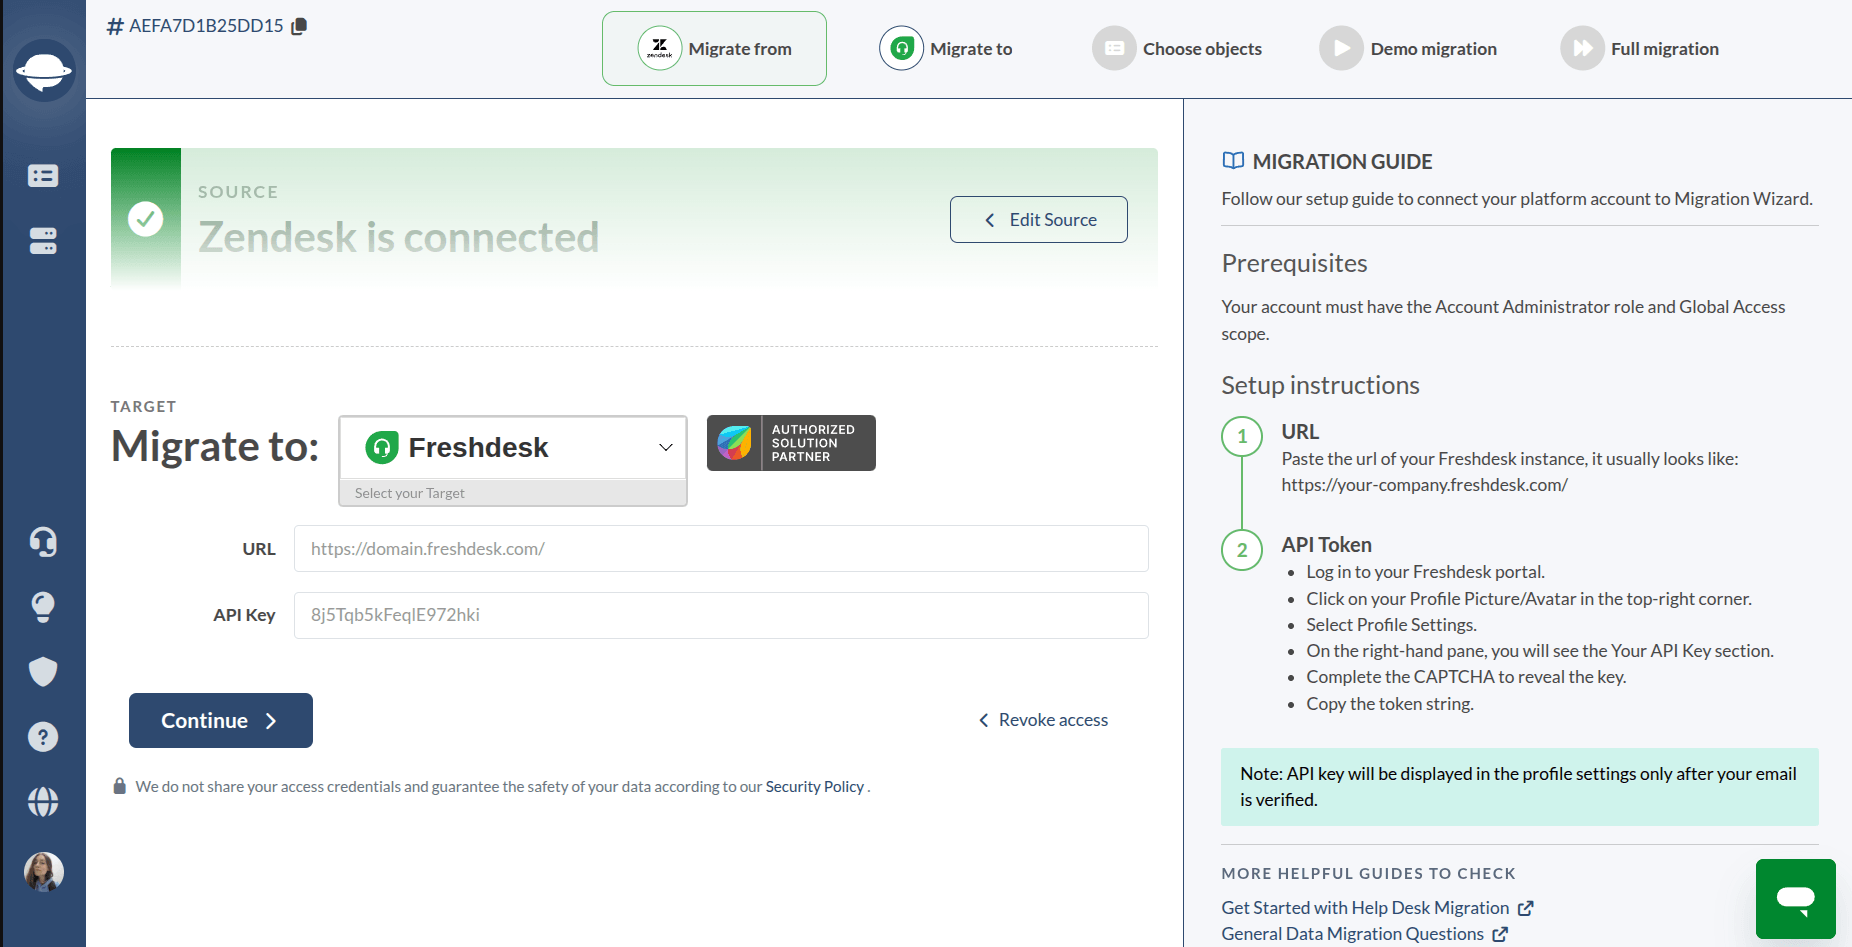Open the server stack icon in sidebar

(x=43, y=240)
